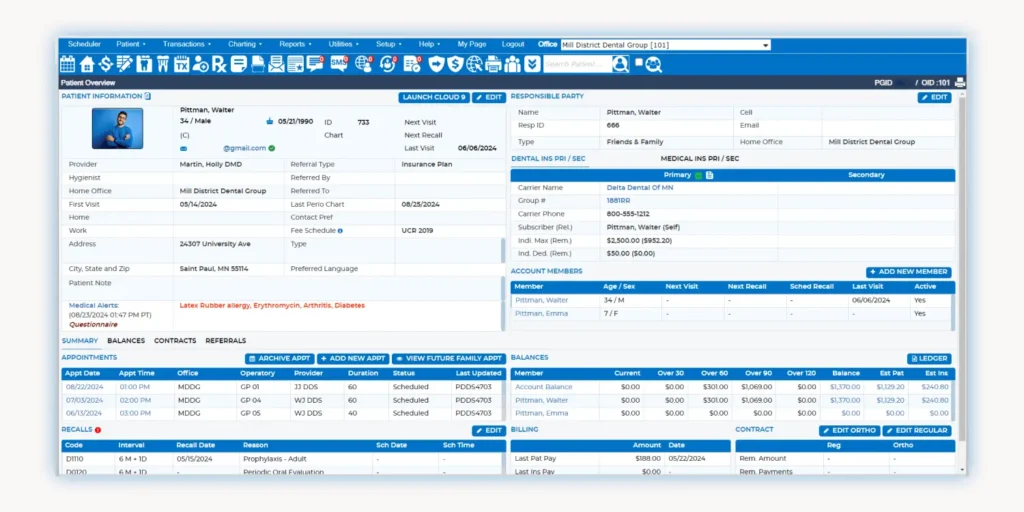1024x512 pixels.
Task: Open the scheduler calendar toolbar icon
Action: (x=68, y=64)
